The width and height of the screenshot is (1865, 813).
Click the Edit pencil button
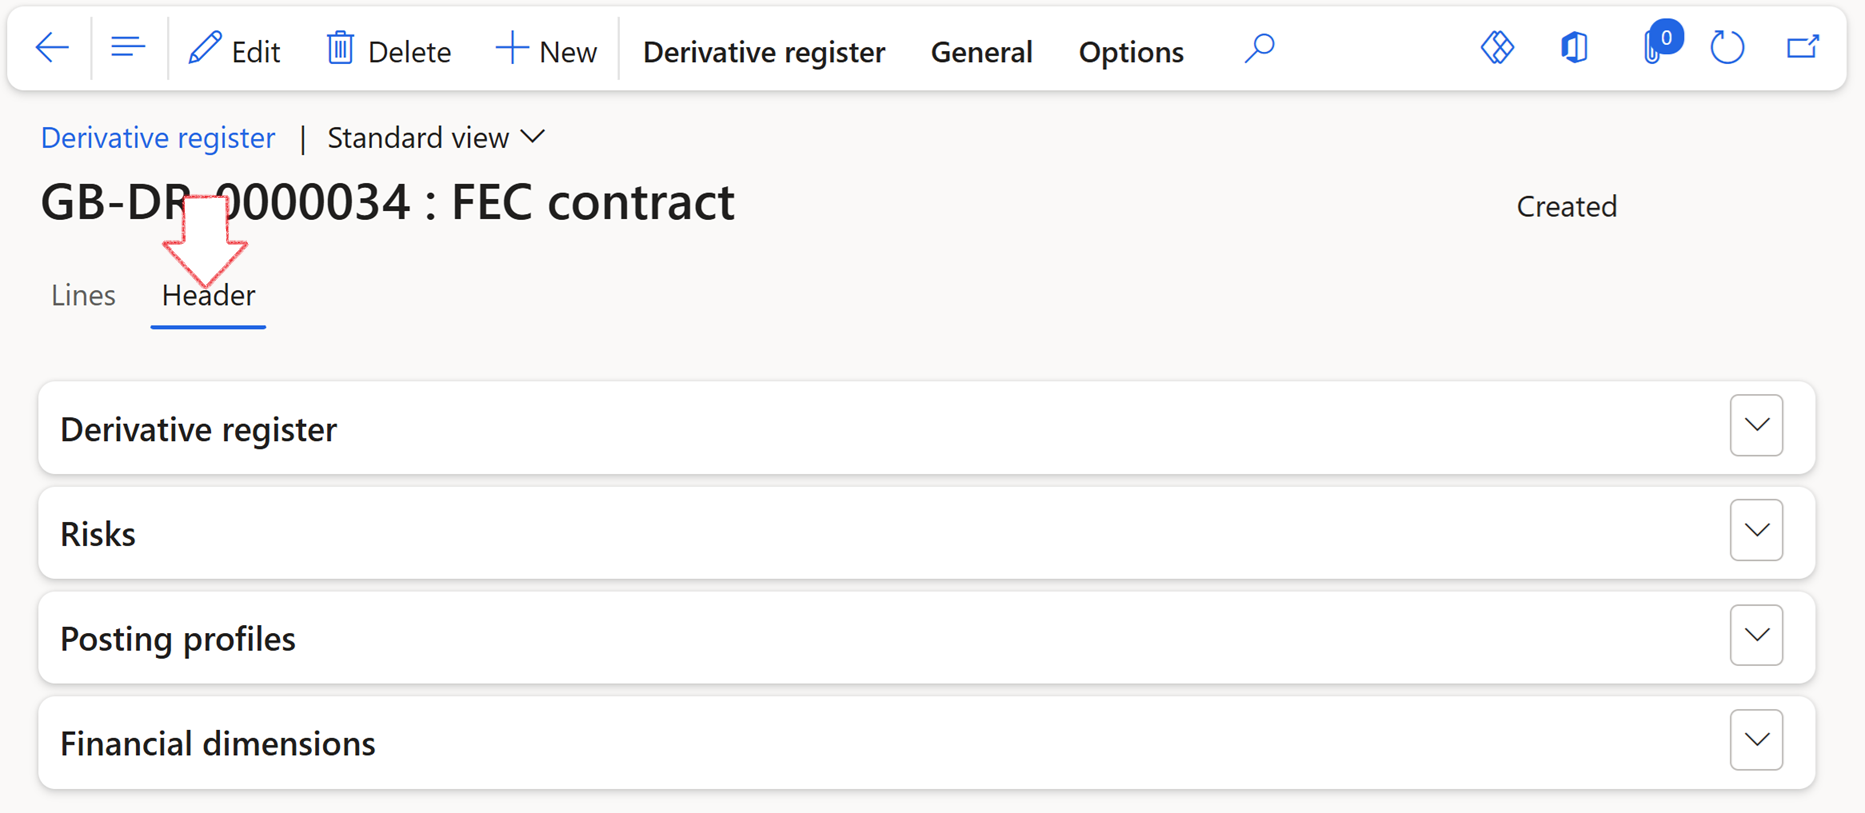pos(235,50)
